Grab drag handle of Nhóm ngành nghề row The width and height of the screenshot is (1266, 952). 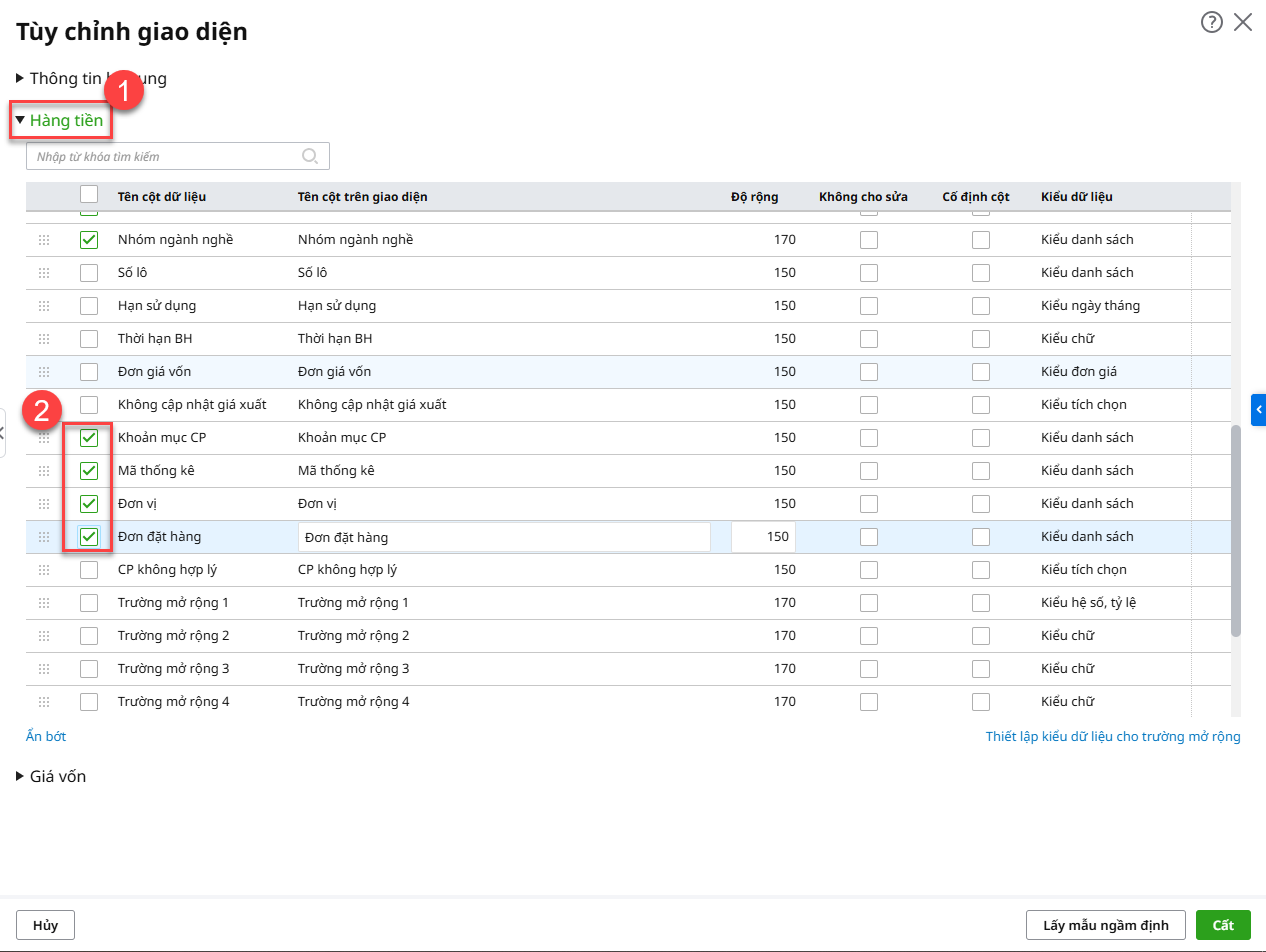tap(44, 240)
